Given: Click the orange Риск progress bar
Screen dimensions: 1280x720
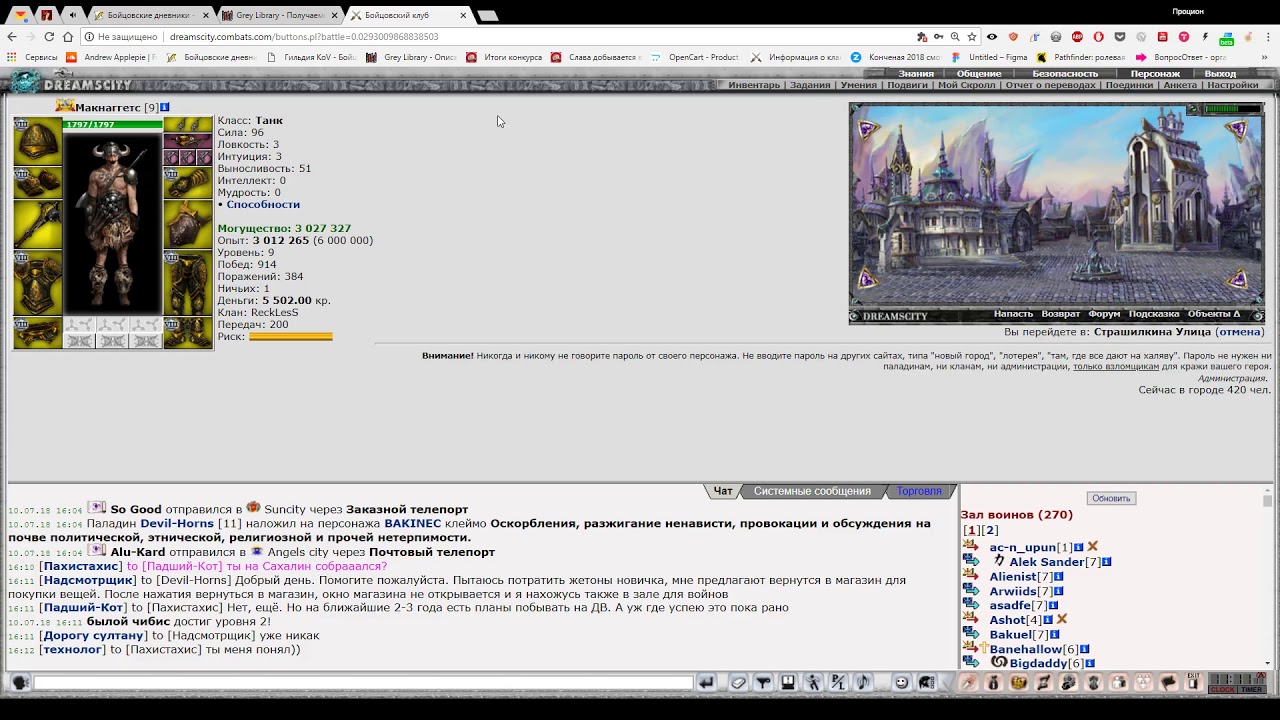Looking at the screenshot, I should coord(291,337).
